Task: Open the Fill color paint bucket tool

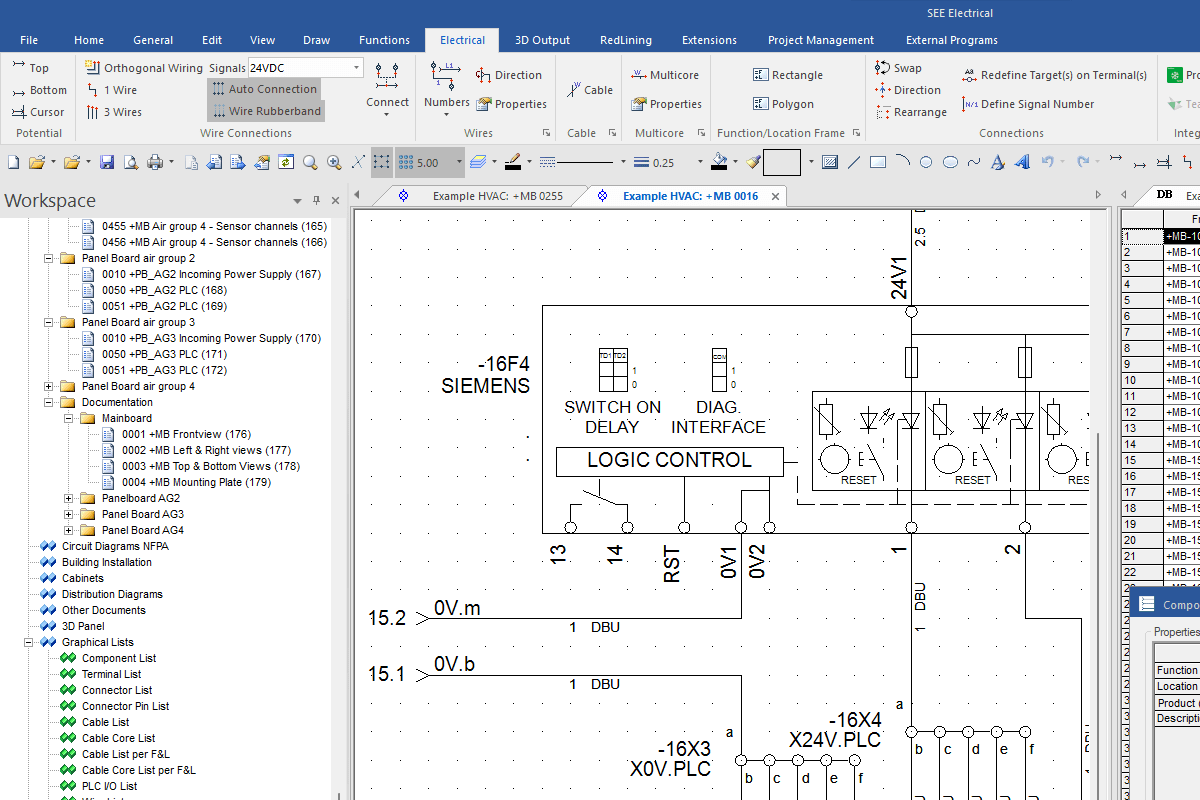Action: (x=720, y=161)
